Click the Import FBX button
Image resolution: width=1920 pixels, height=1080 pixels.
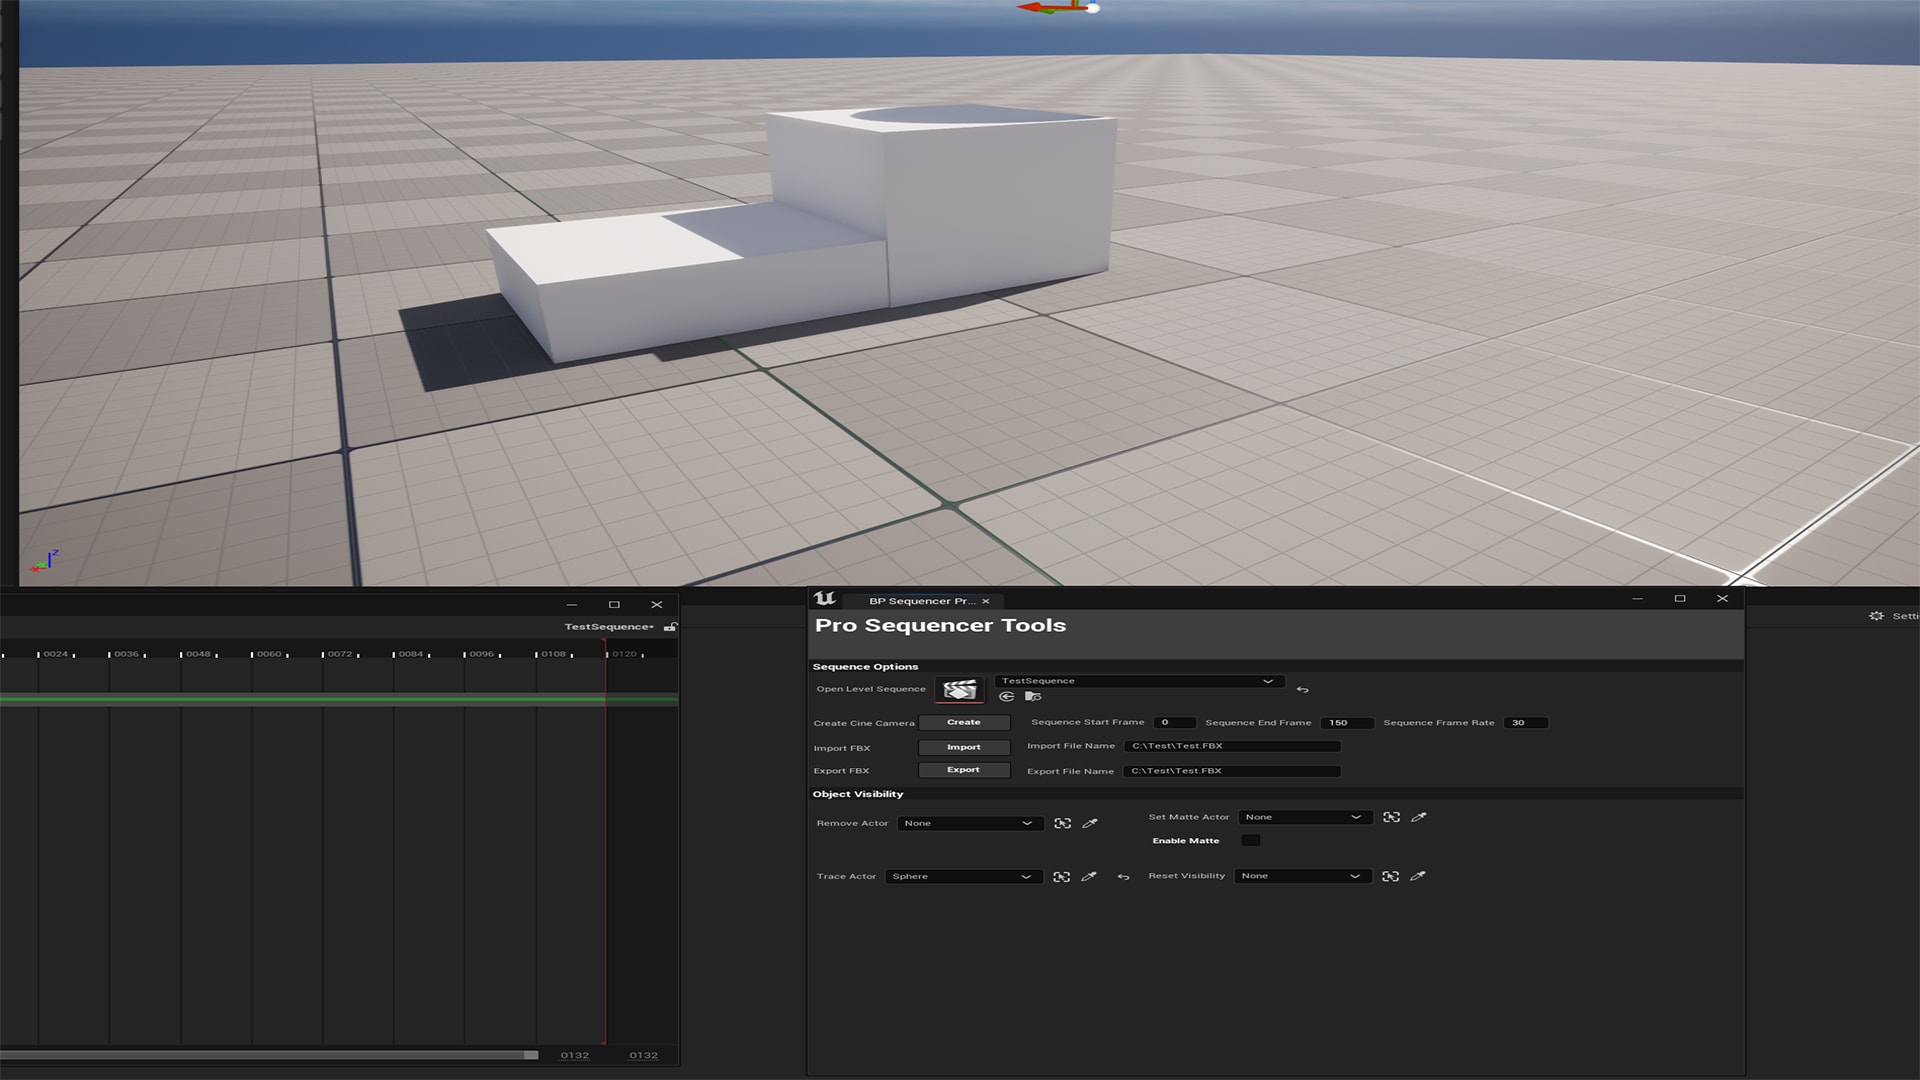pyautogui.click(x=963, y=746)
